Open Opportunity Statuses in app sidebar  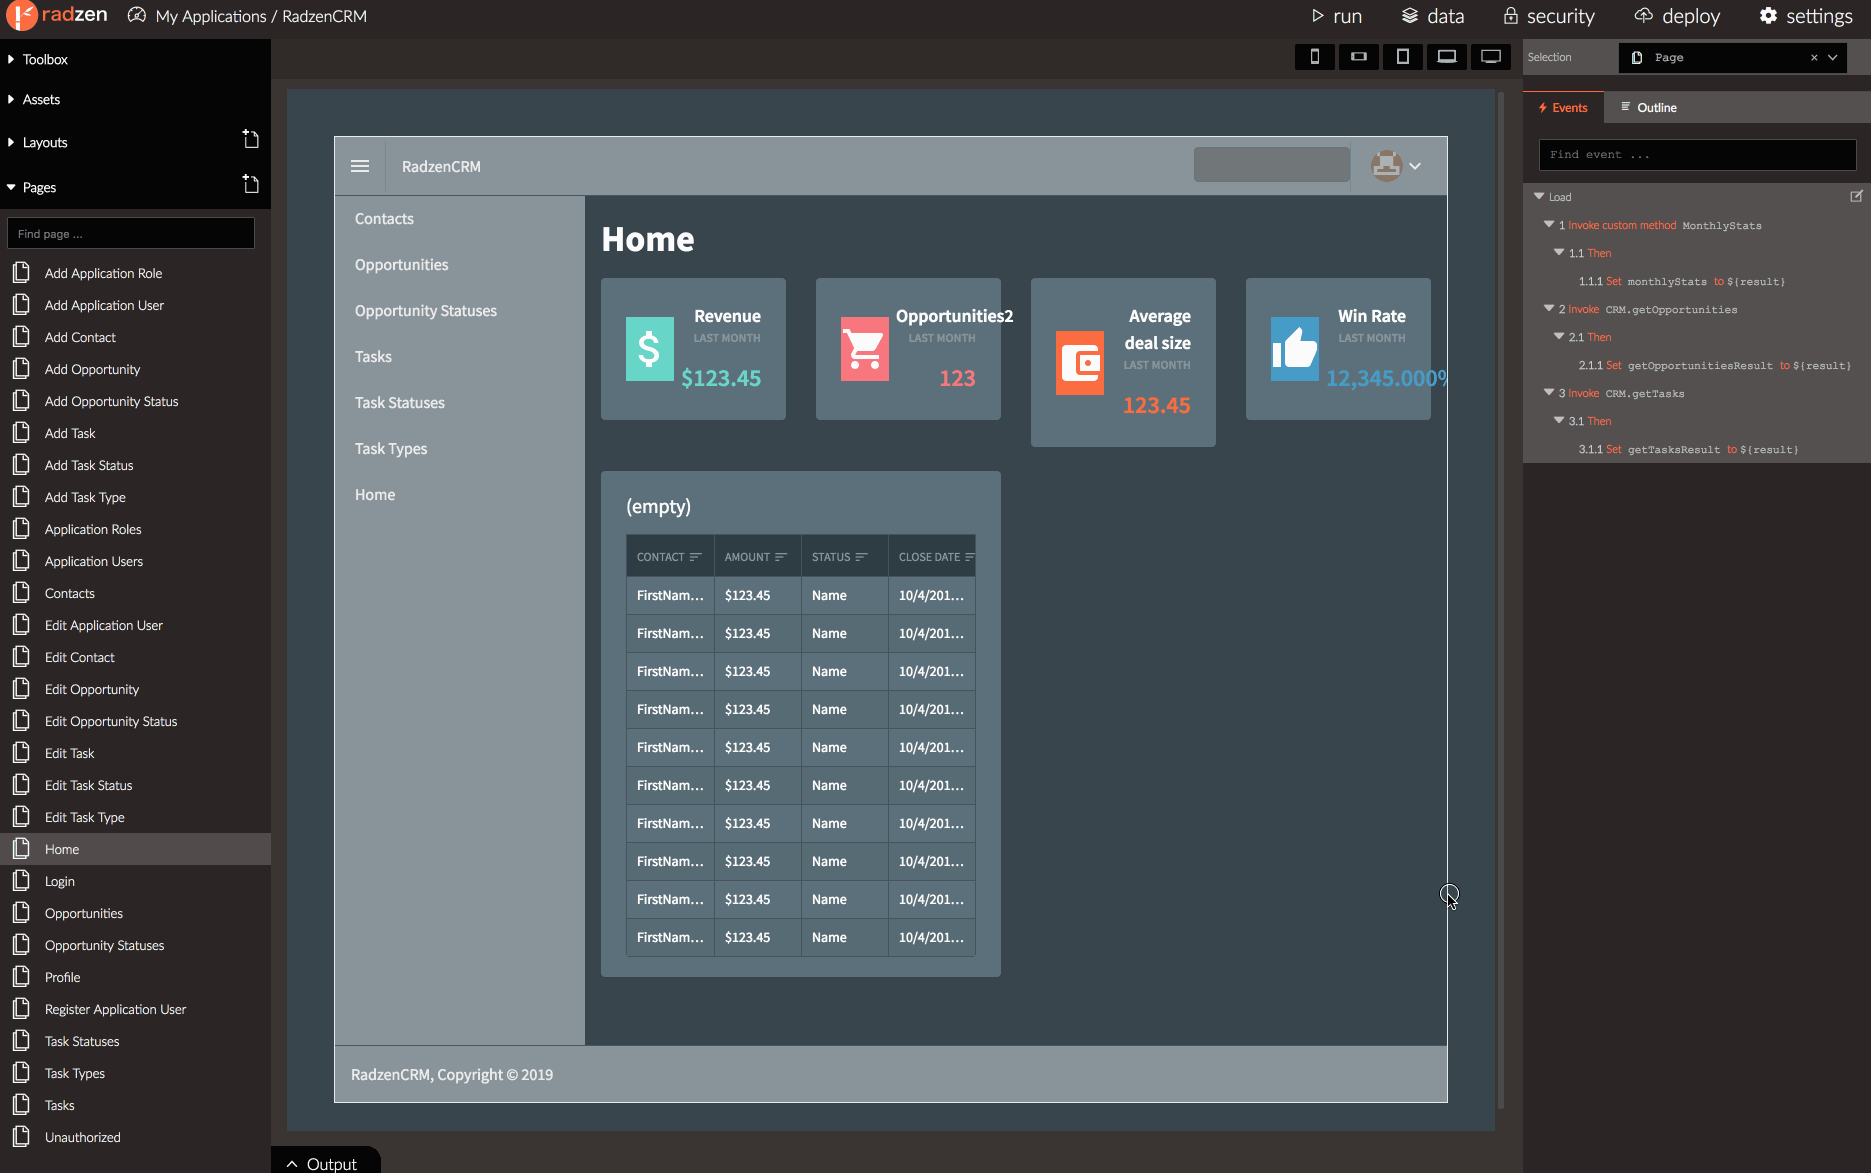[426, 311]
